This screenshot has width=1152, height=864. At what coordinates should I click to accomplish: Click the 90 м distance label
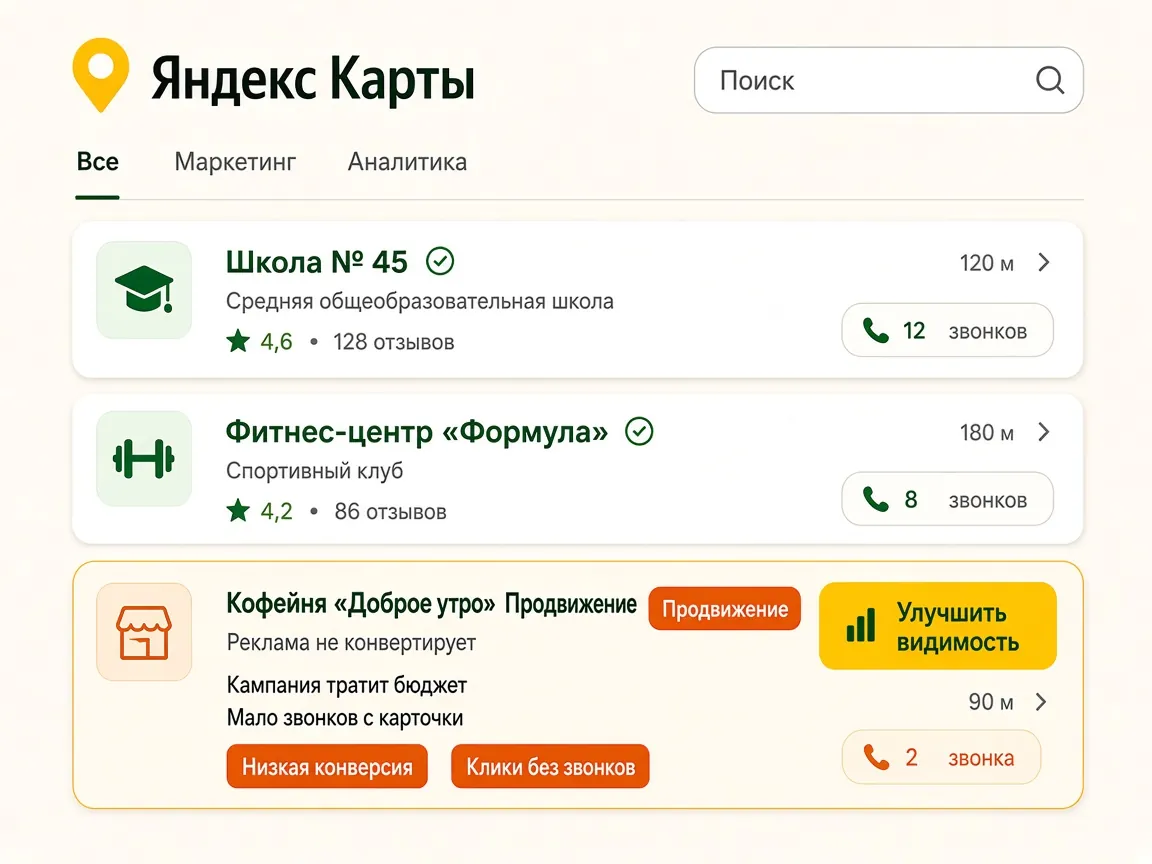[991, 702]
